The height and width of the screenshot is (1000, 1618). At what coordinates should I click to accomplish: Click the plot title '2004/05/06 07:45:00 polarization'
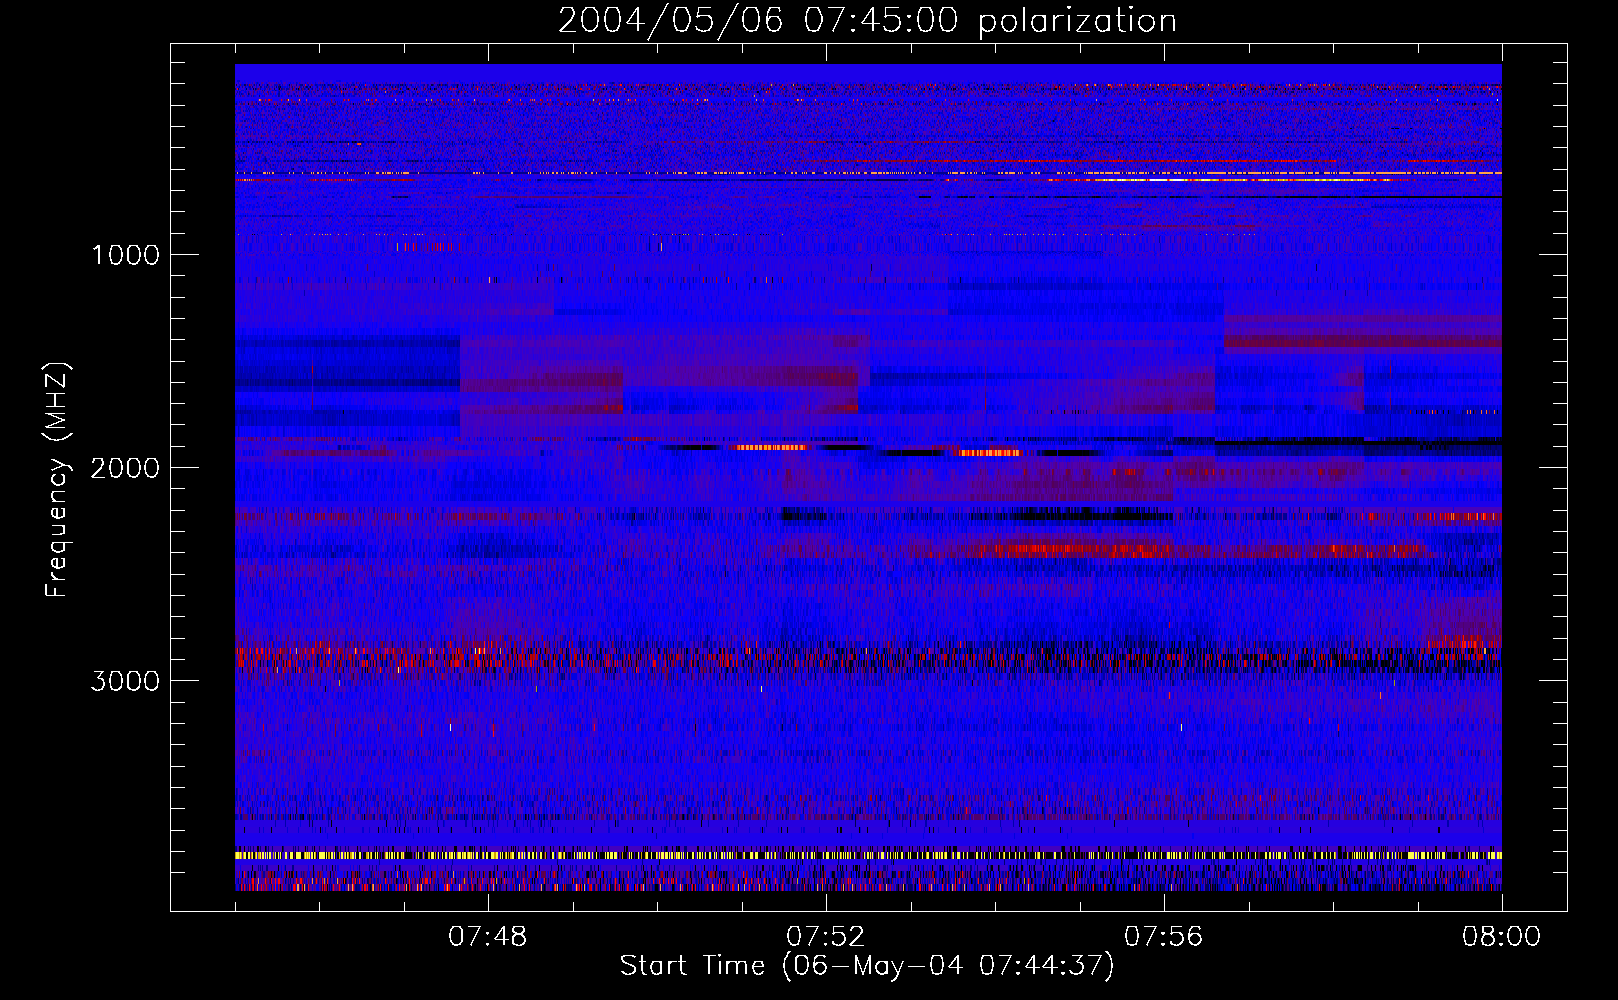[x=867, y=20]
